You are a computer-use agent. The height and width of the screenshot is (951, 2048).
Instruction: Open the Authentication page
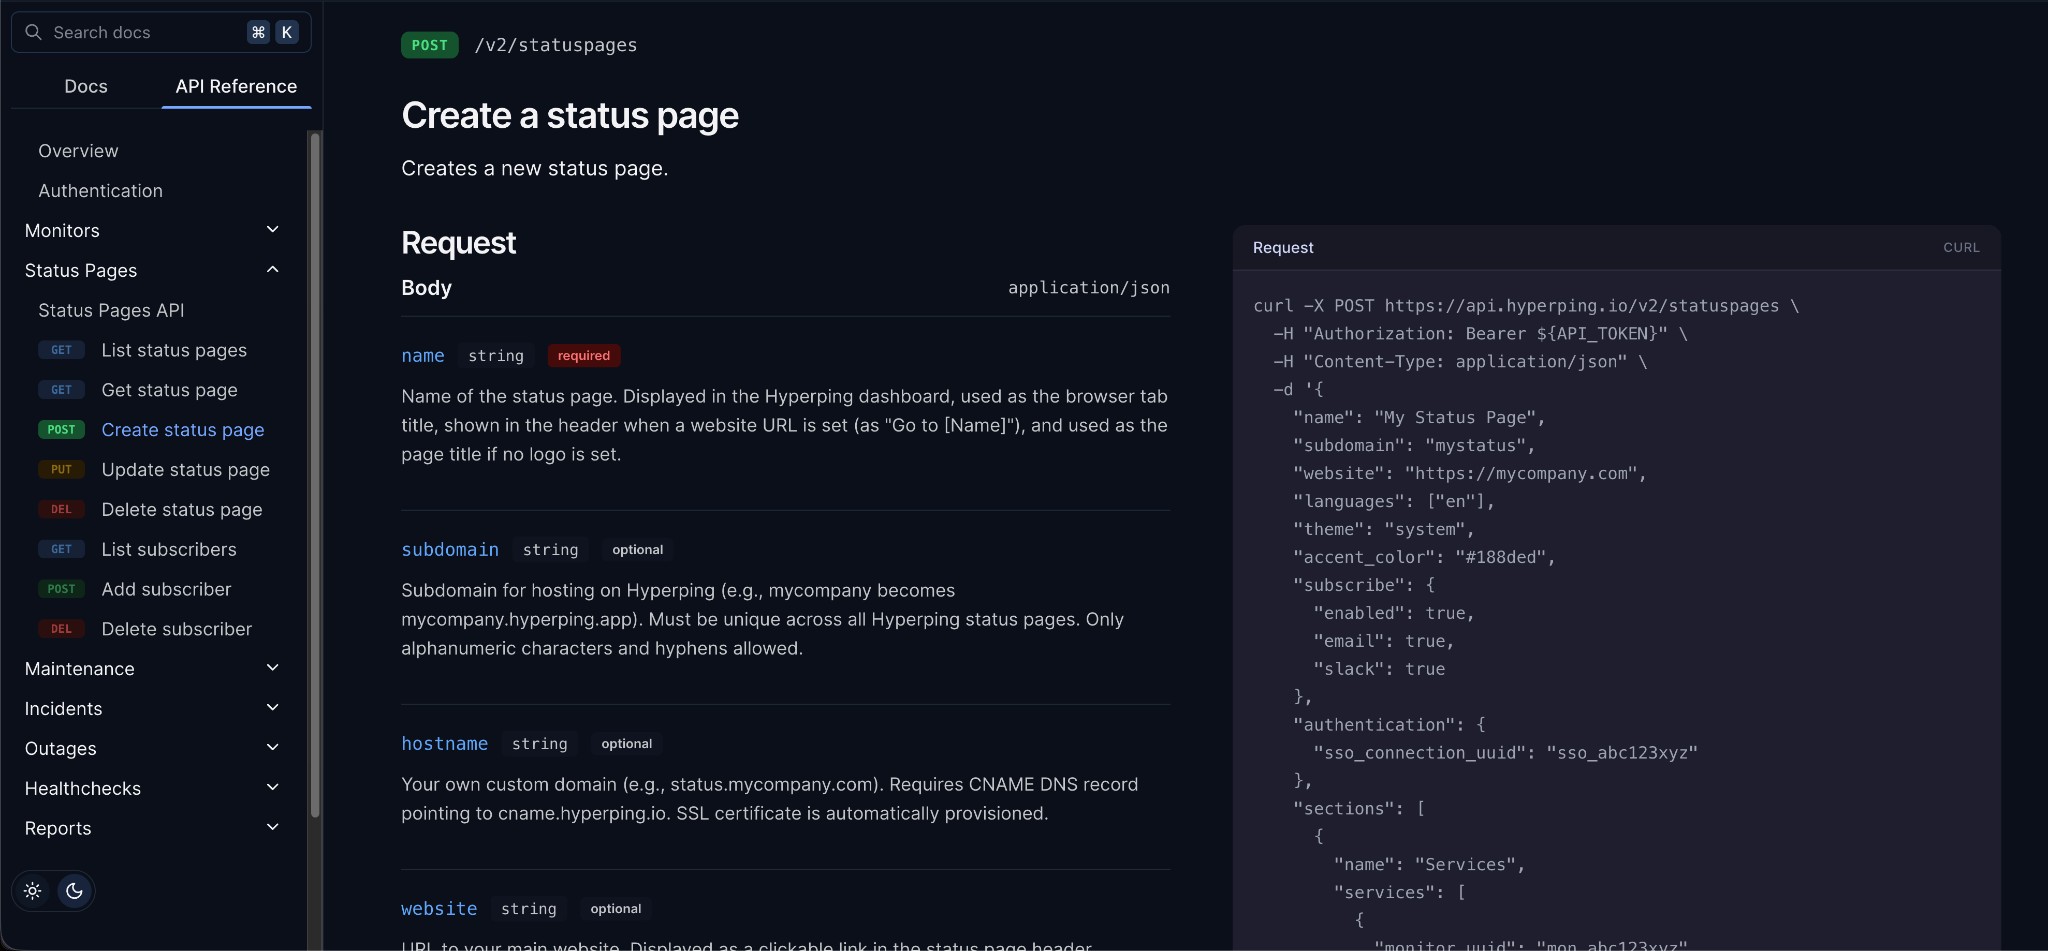[x=100, y=190]
